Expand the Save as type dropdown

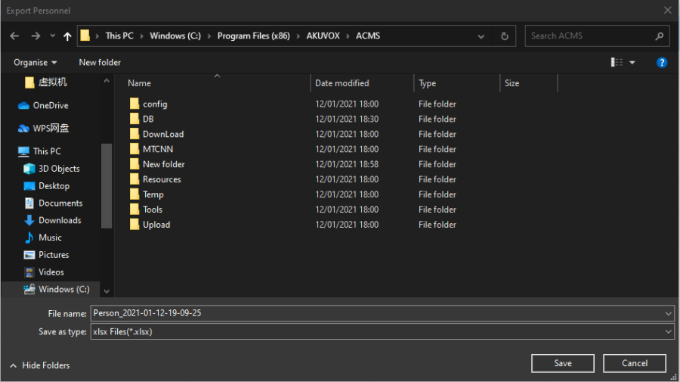point(668,332)
